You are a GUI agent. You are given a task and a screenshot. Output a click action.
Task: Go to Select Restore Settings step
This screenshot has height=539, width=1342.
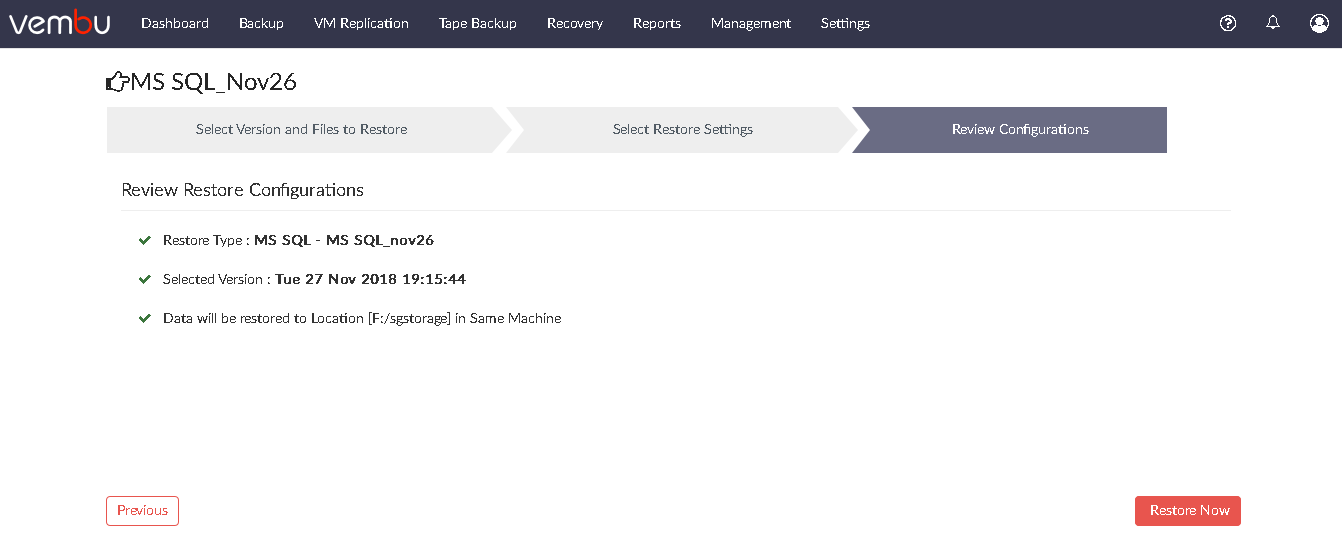683,130
